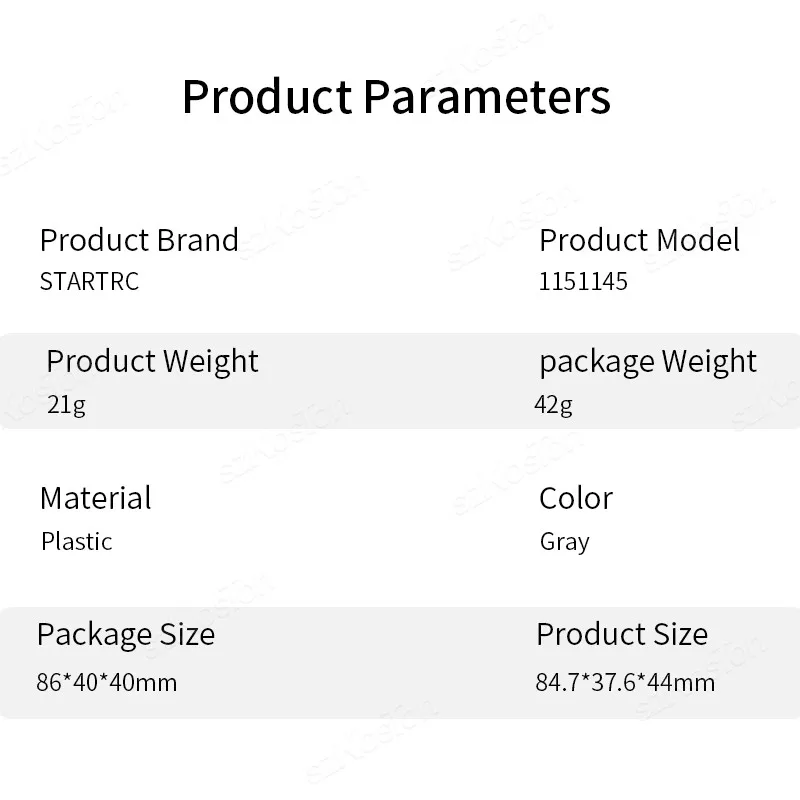Viewport: 800px width, 800px height.
Task: Select the STARTRC brand value
Action: tap(89, 281)
